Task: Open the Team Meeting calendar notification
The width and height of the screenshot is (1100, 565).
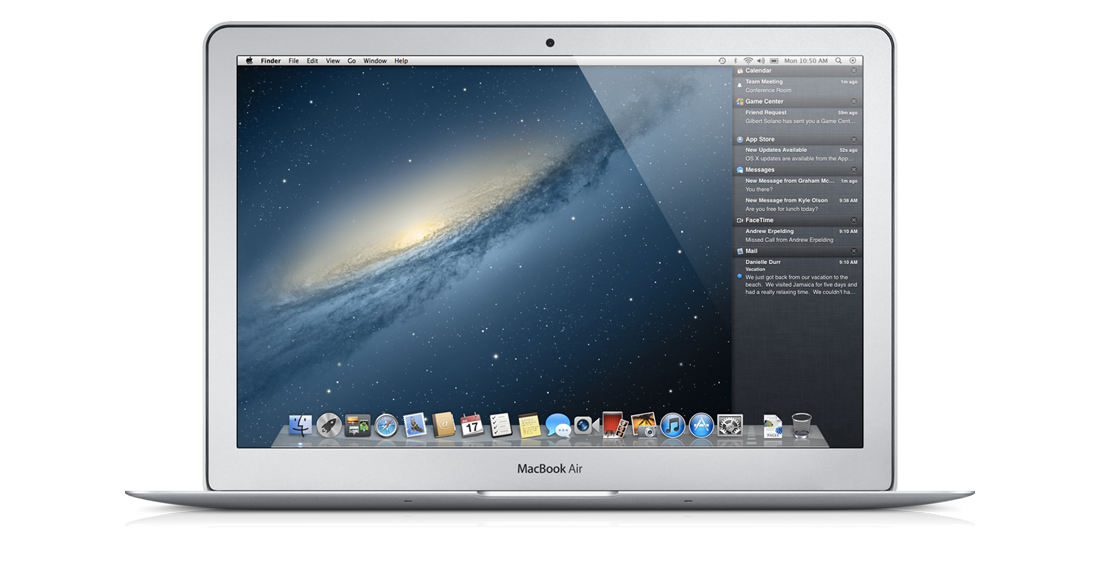Action: coord(798,86)
